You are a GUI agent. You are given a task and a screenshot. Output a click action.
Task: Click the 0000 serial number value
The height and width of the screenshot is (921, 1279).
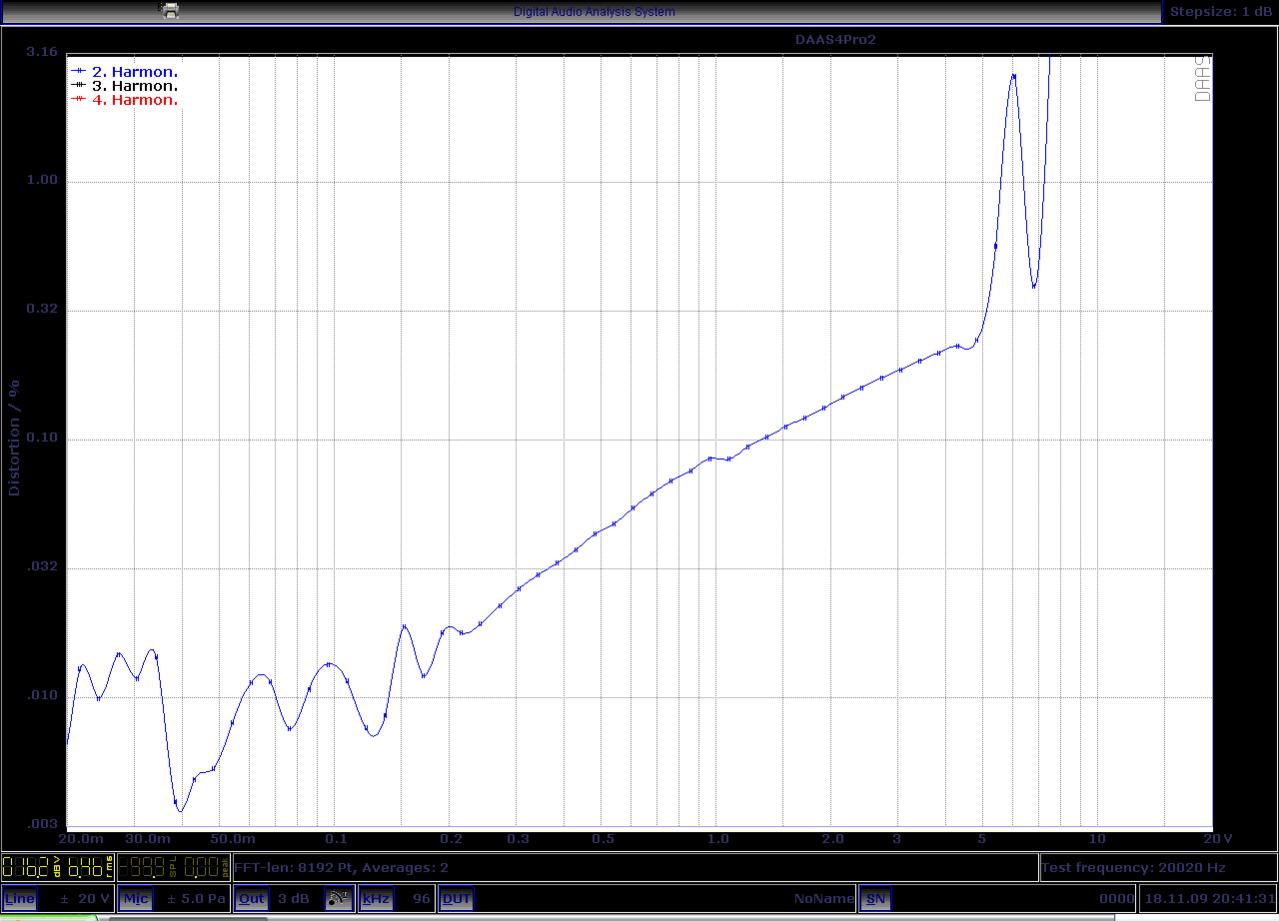pos(1116,899)
